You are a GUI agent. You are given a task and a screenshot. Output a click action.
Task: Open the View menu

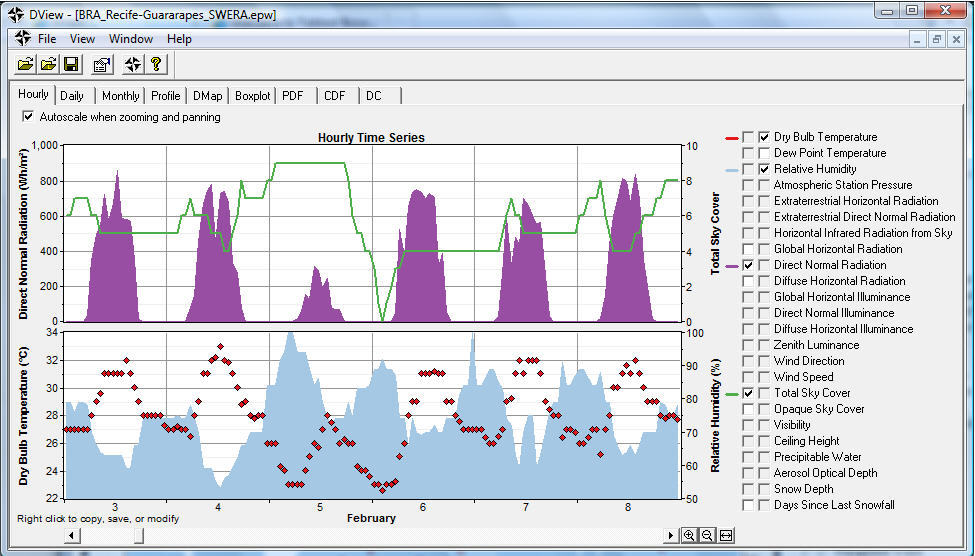coord(82,39)
